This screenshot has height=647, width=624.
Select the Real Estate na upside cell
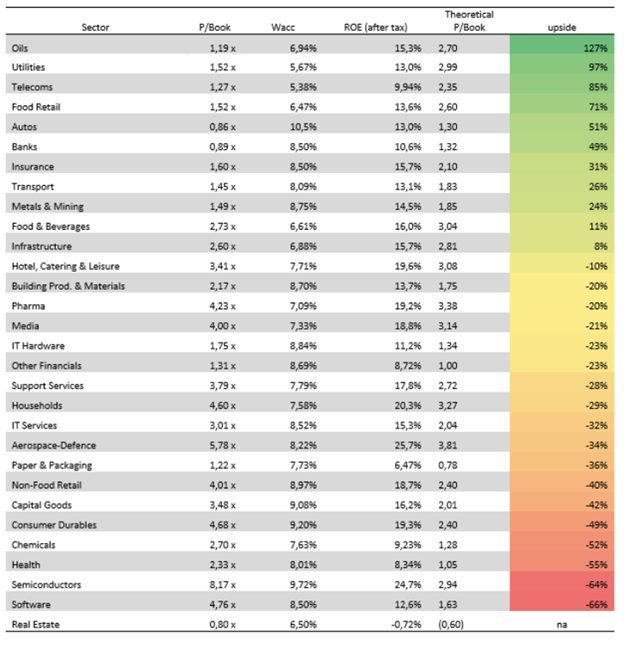pyautogui.click(x=562, y=625)
